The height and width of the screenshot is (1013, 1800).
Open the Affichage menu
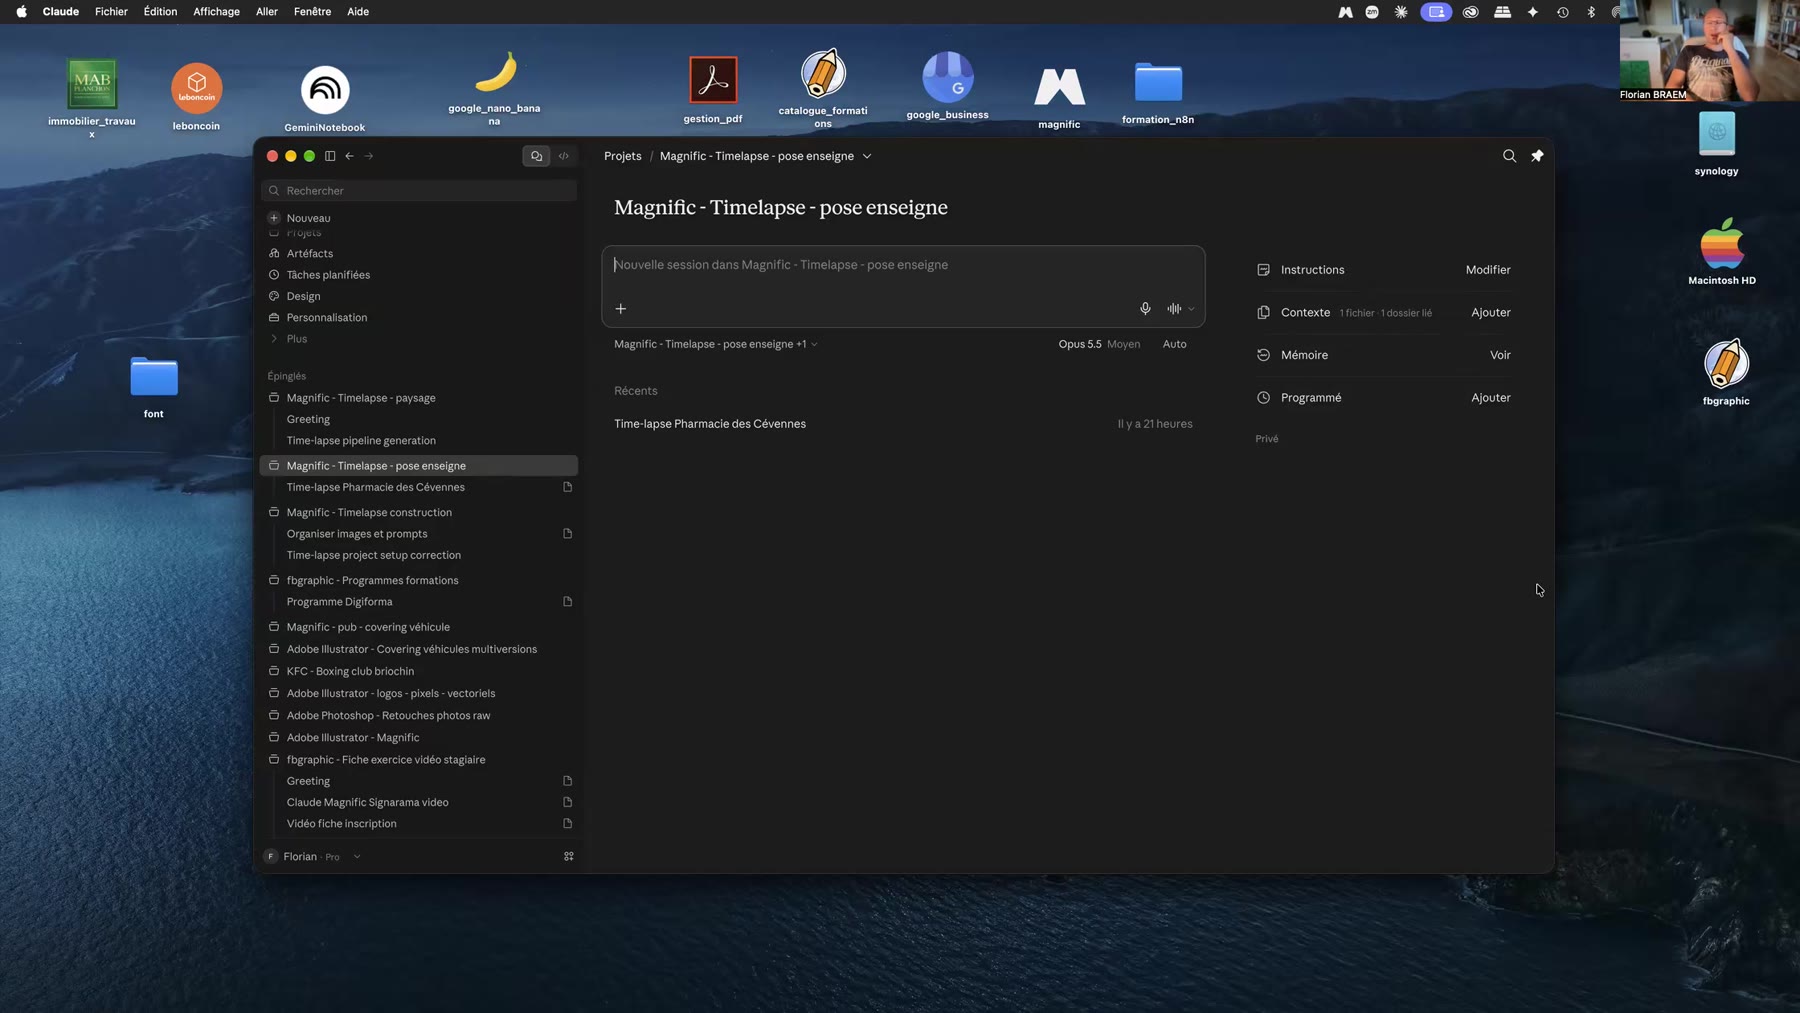pyautogui.click(x=216, y=12)
